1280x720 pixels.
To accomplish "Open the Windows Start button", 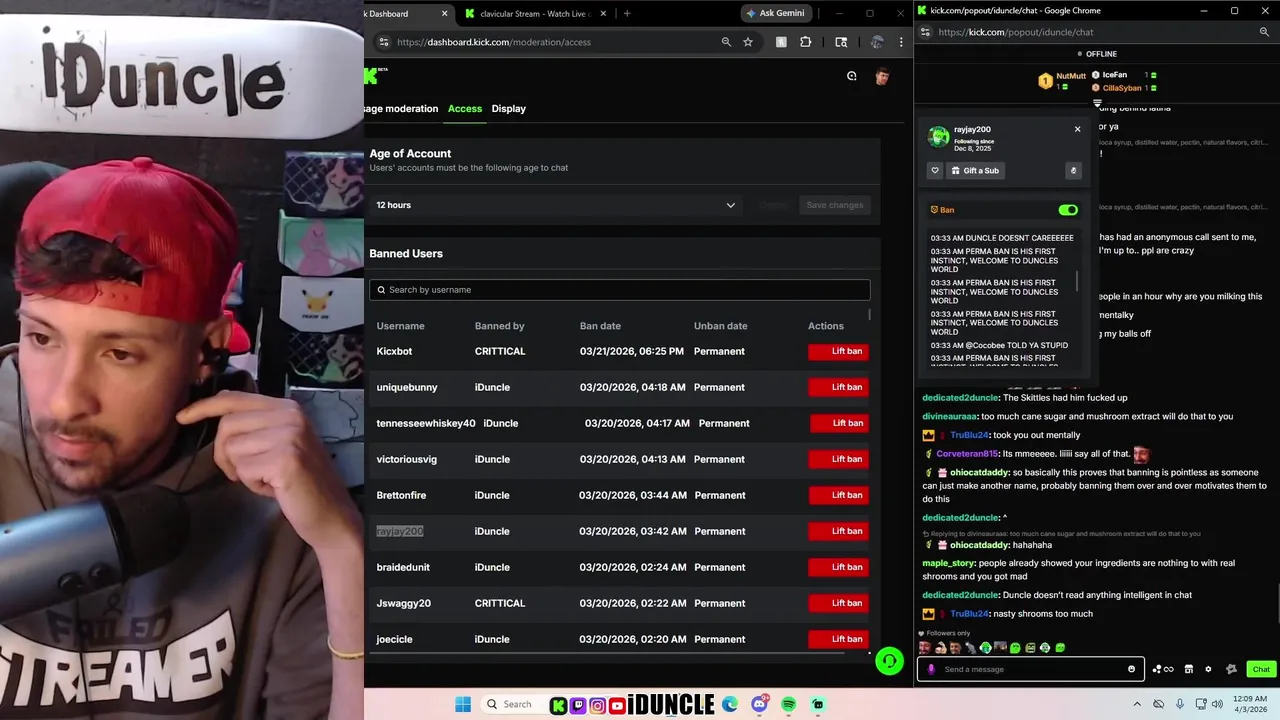I will (463, 704).
